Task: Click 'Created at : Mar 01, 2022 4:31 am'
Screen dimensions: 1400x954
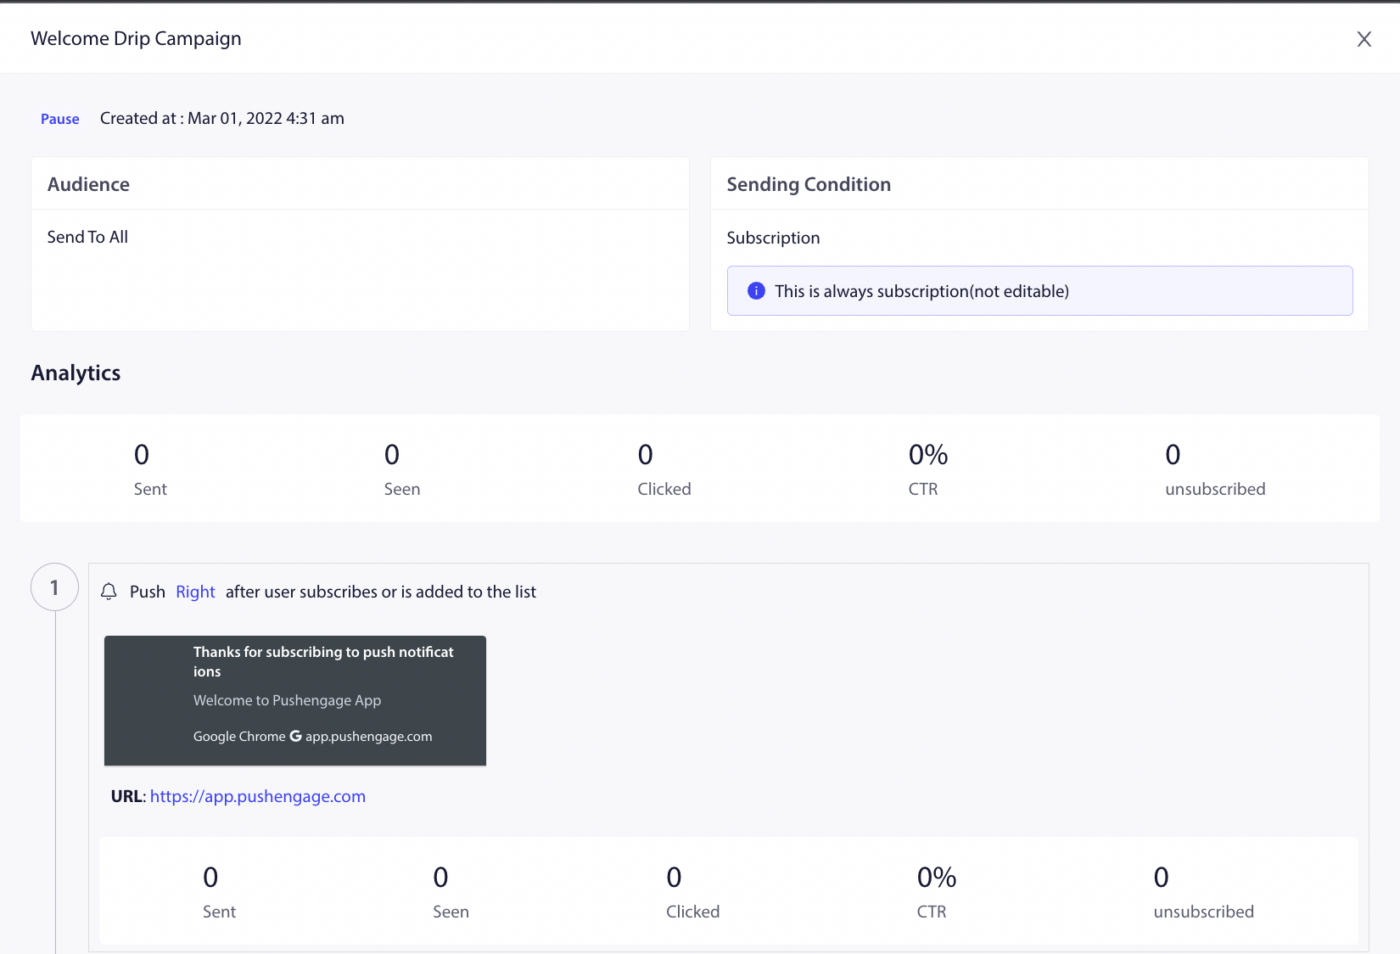Action: click(222, 118)
